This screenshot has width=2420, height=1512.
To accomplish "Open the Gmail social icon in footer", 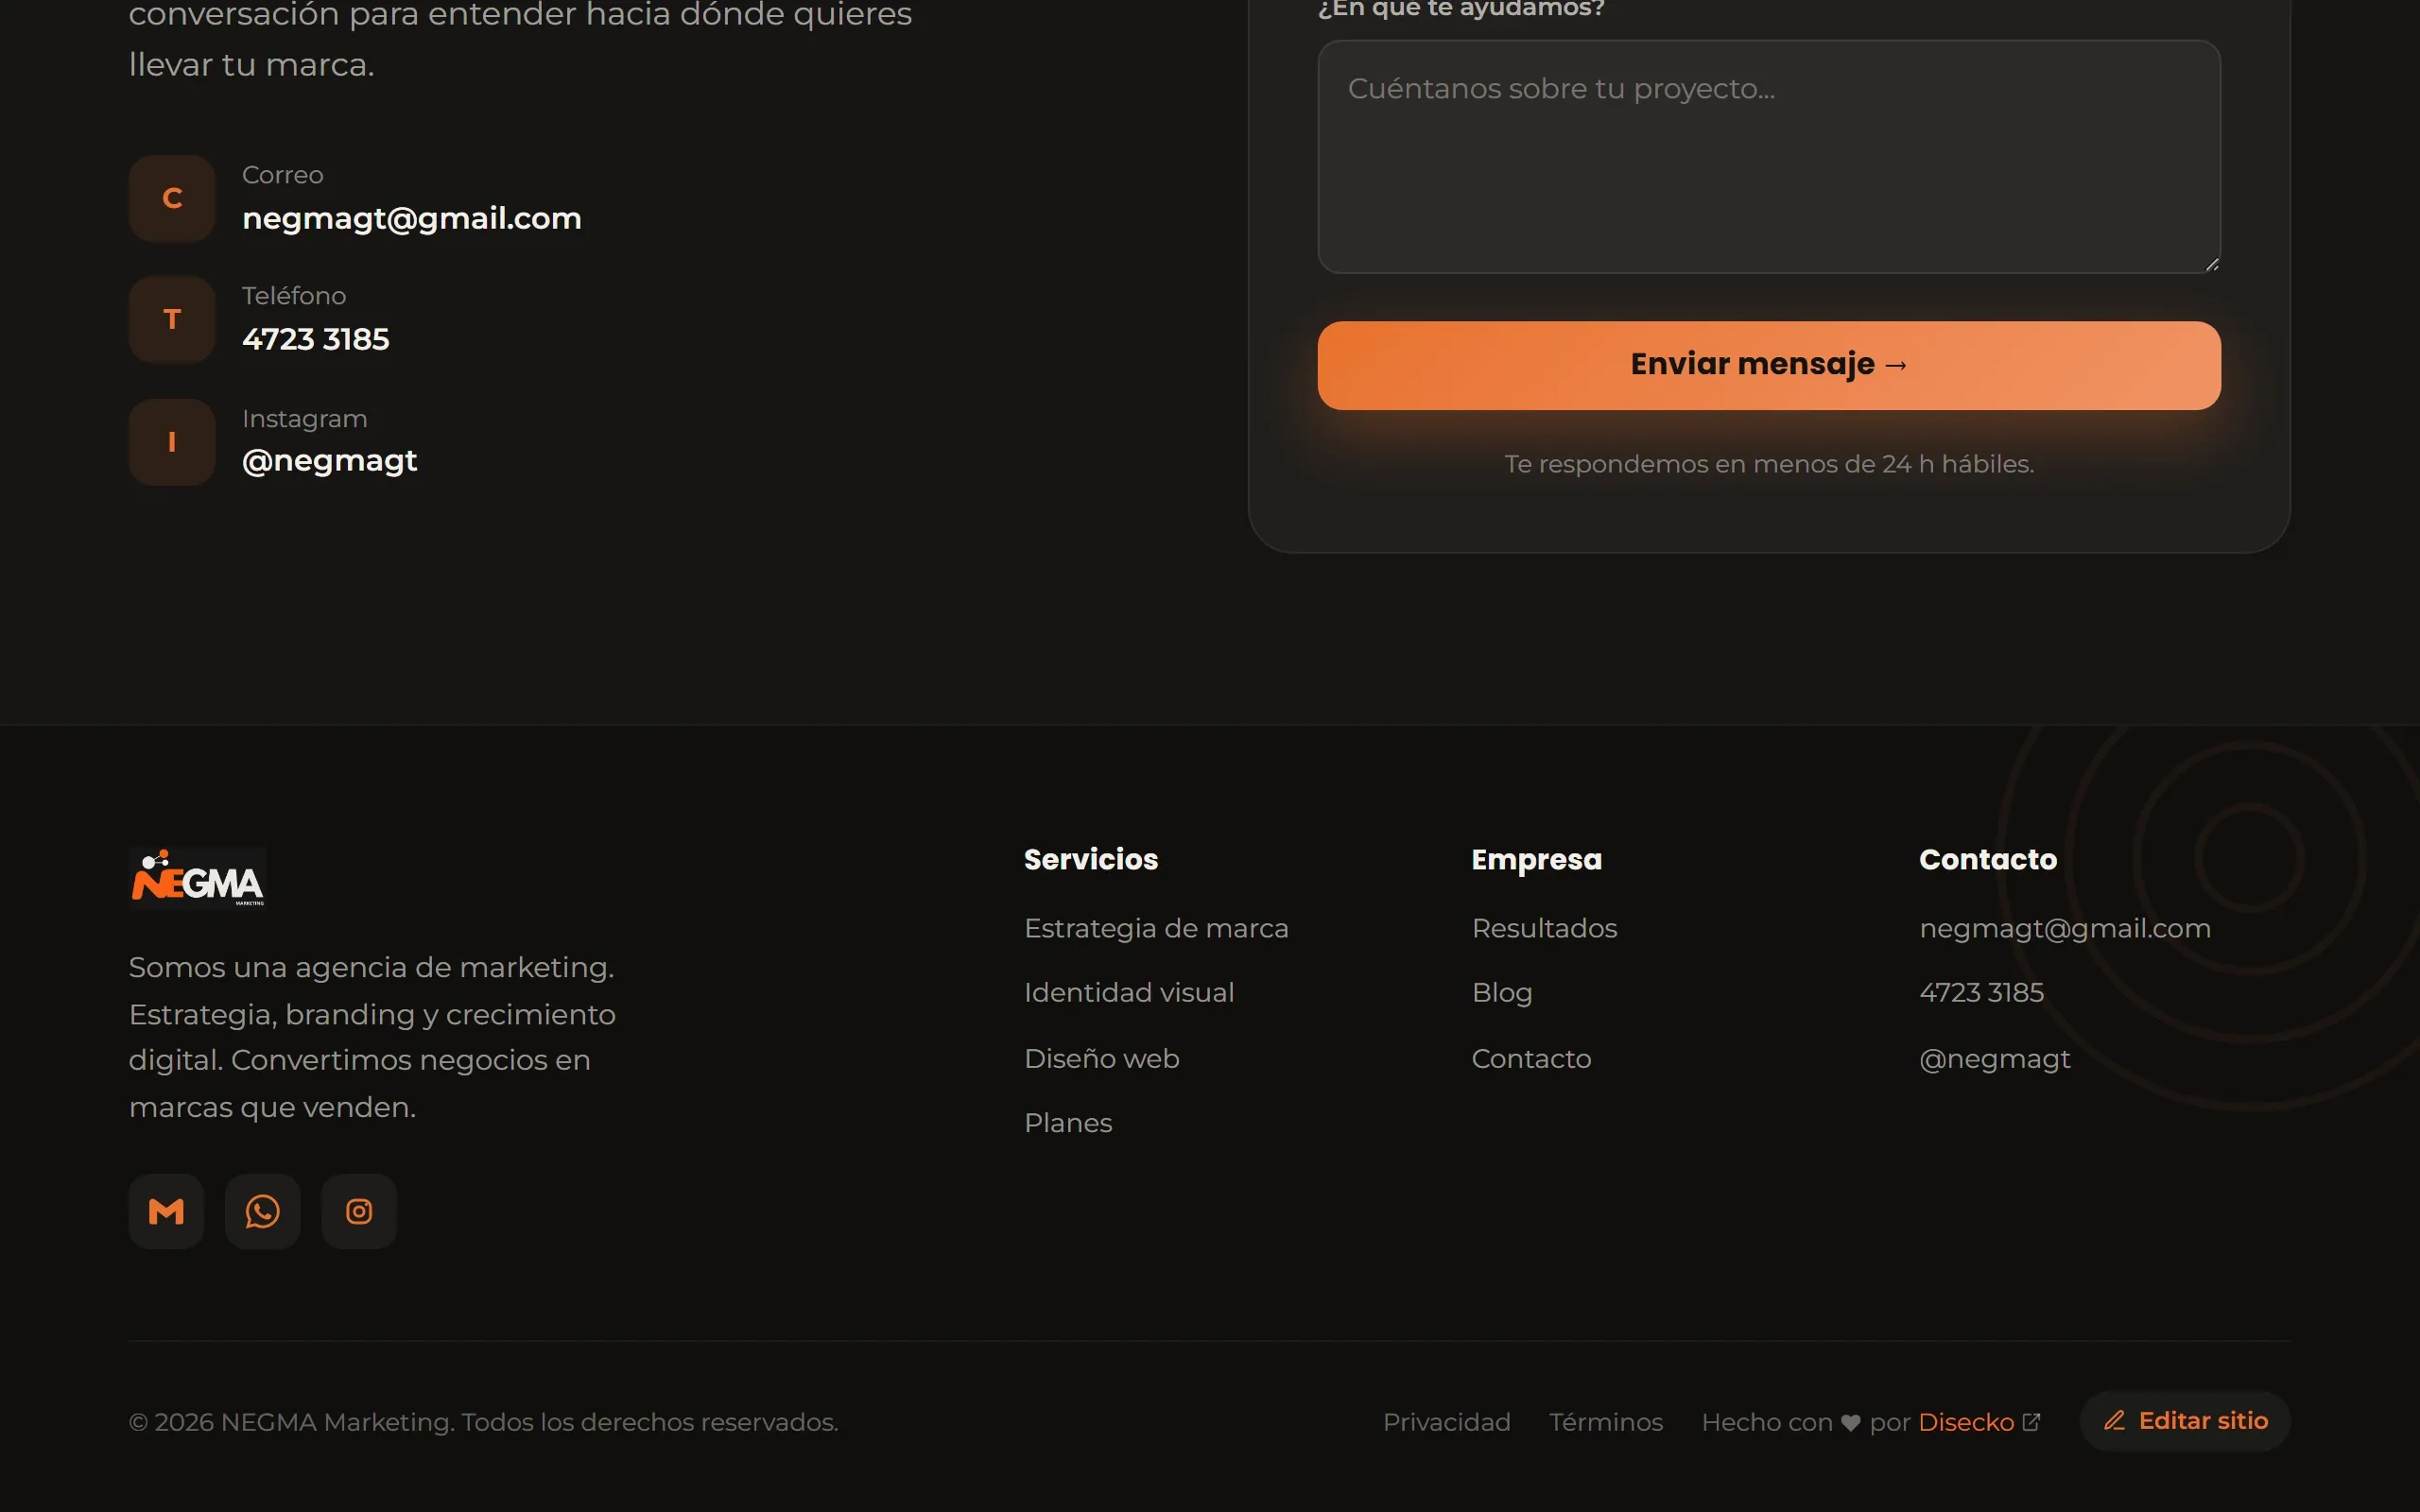I will pyautogui.click(x=166, y=1211).
